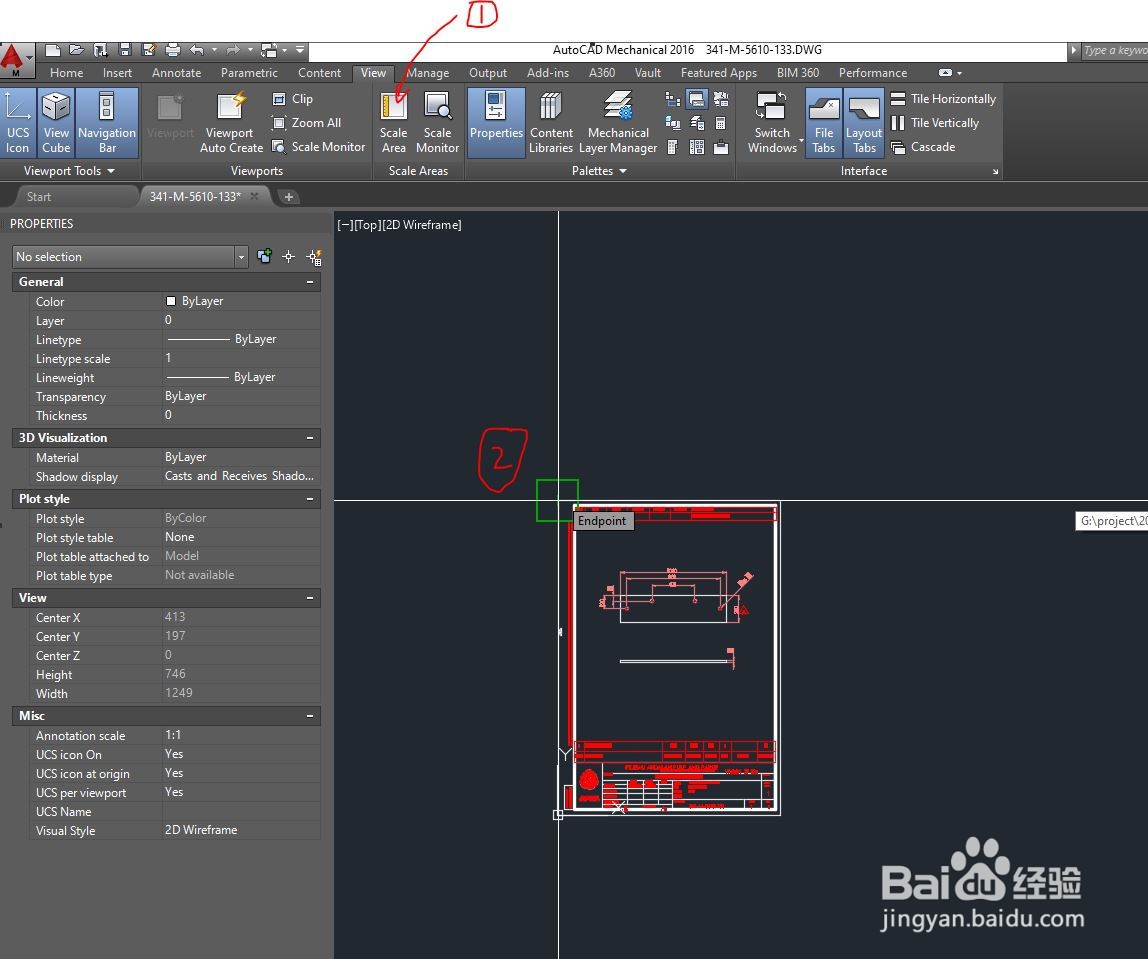
Task: Click the Plot printer icon
Action: [x=173, y=50]
